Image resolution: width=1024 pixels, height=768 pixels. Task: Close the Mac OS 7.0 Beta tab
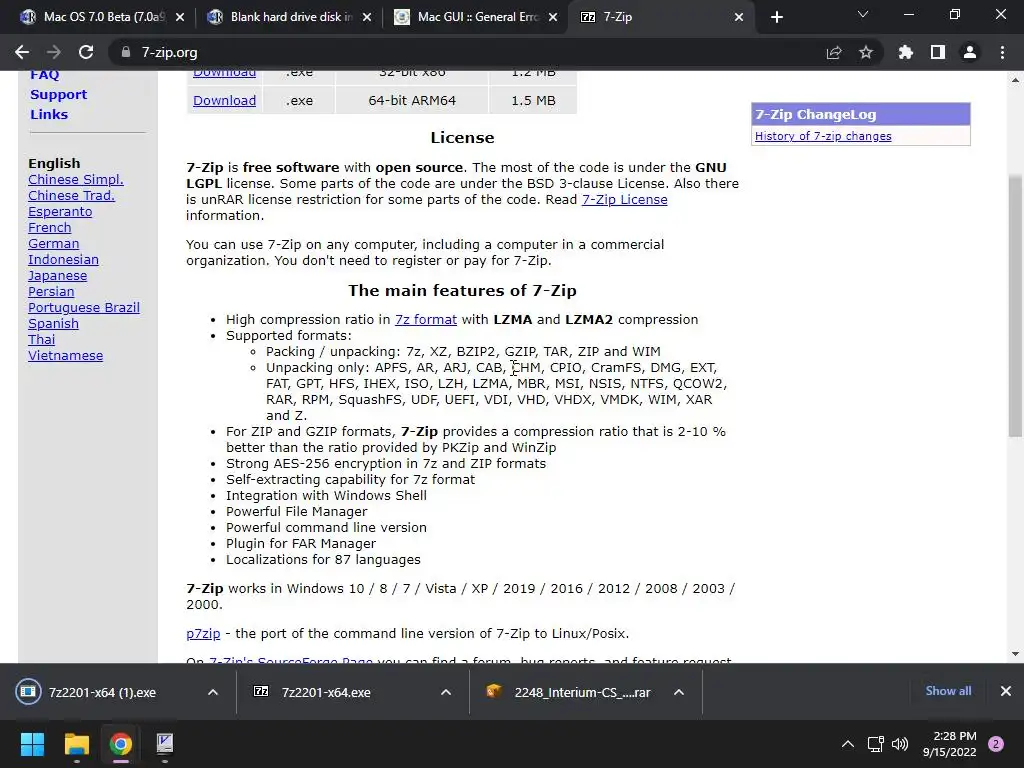coord(180,17)
